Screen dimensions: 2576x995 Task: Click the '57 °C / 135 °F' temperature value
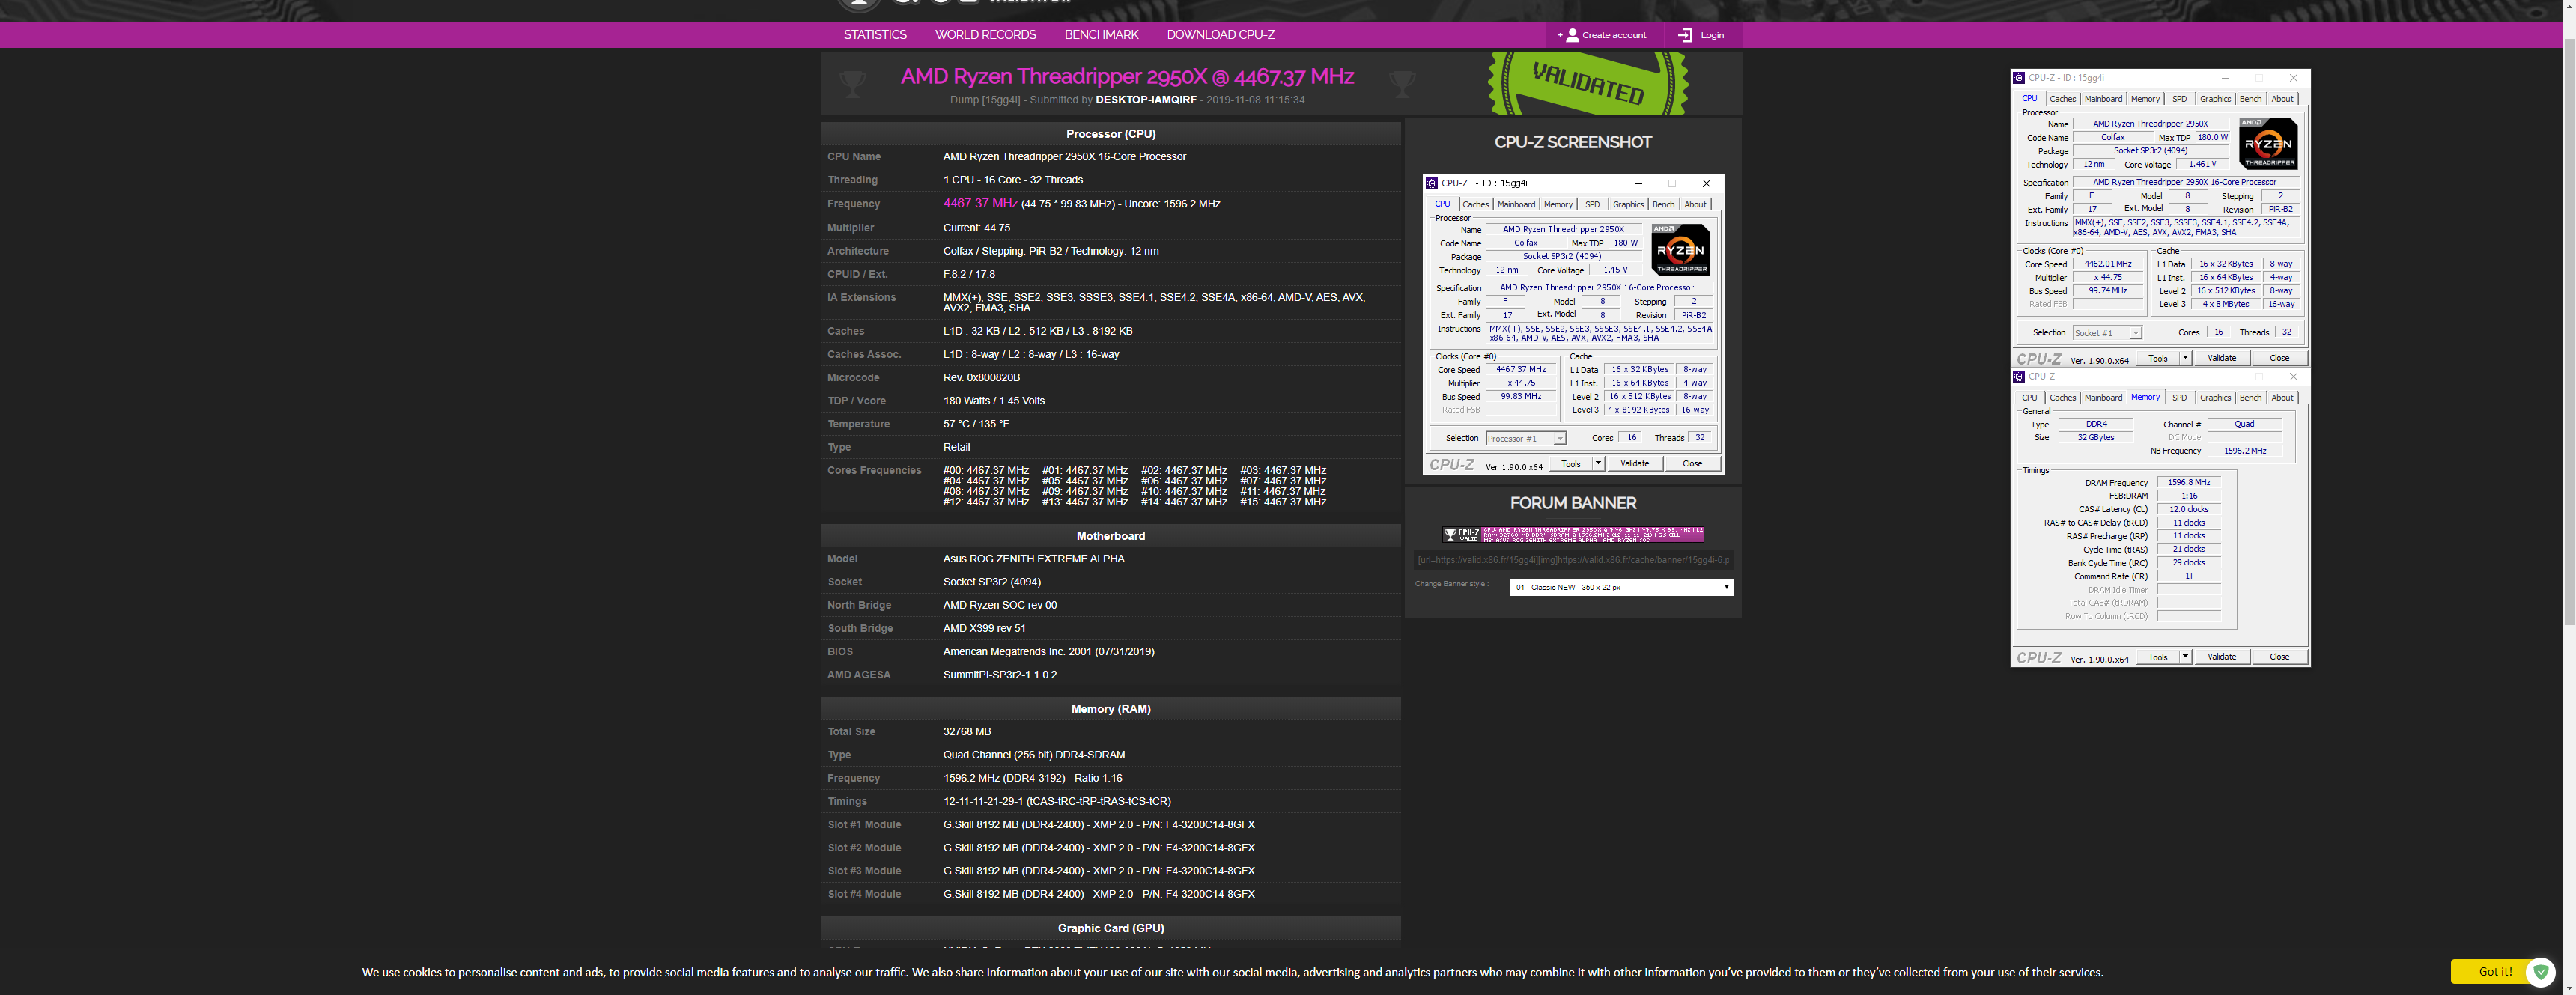coord(976,424)
